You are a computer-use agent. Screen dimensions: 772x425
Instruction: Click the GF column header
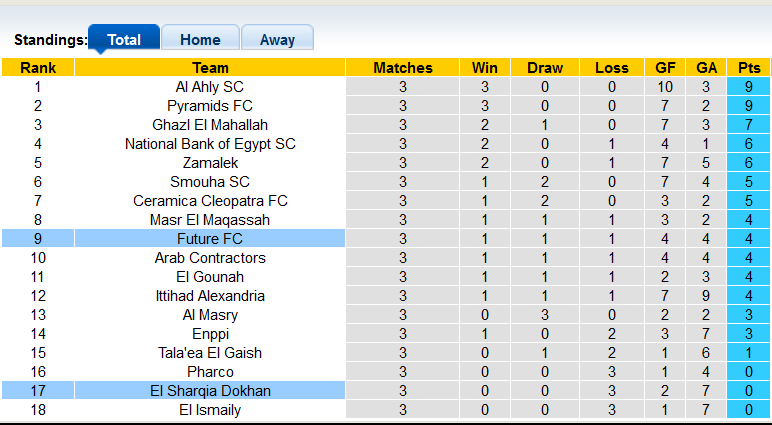(665, 68)
